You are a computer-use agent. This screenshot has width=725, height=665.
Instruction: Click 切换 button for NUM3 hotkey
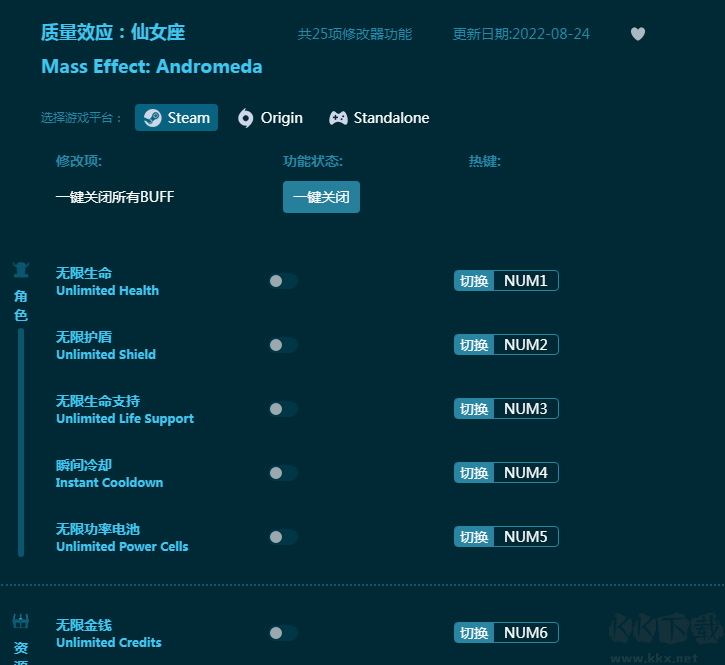click(x=474, y=409)
